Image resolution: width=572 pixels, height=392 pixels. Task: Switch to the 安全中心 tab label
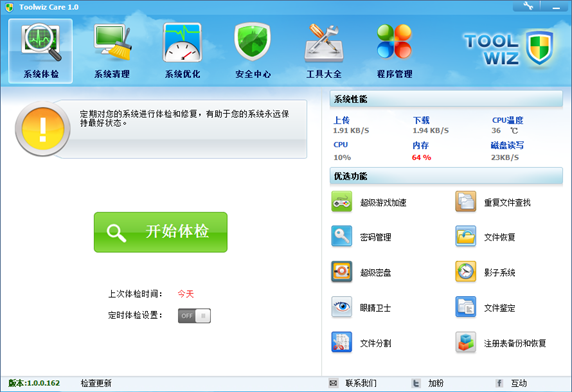[253, 74]
